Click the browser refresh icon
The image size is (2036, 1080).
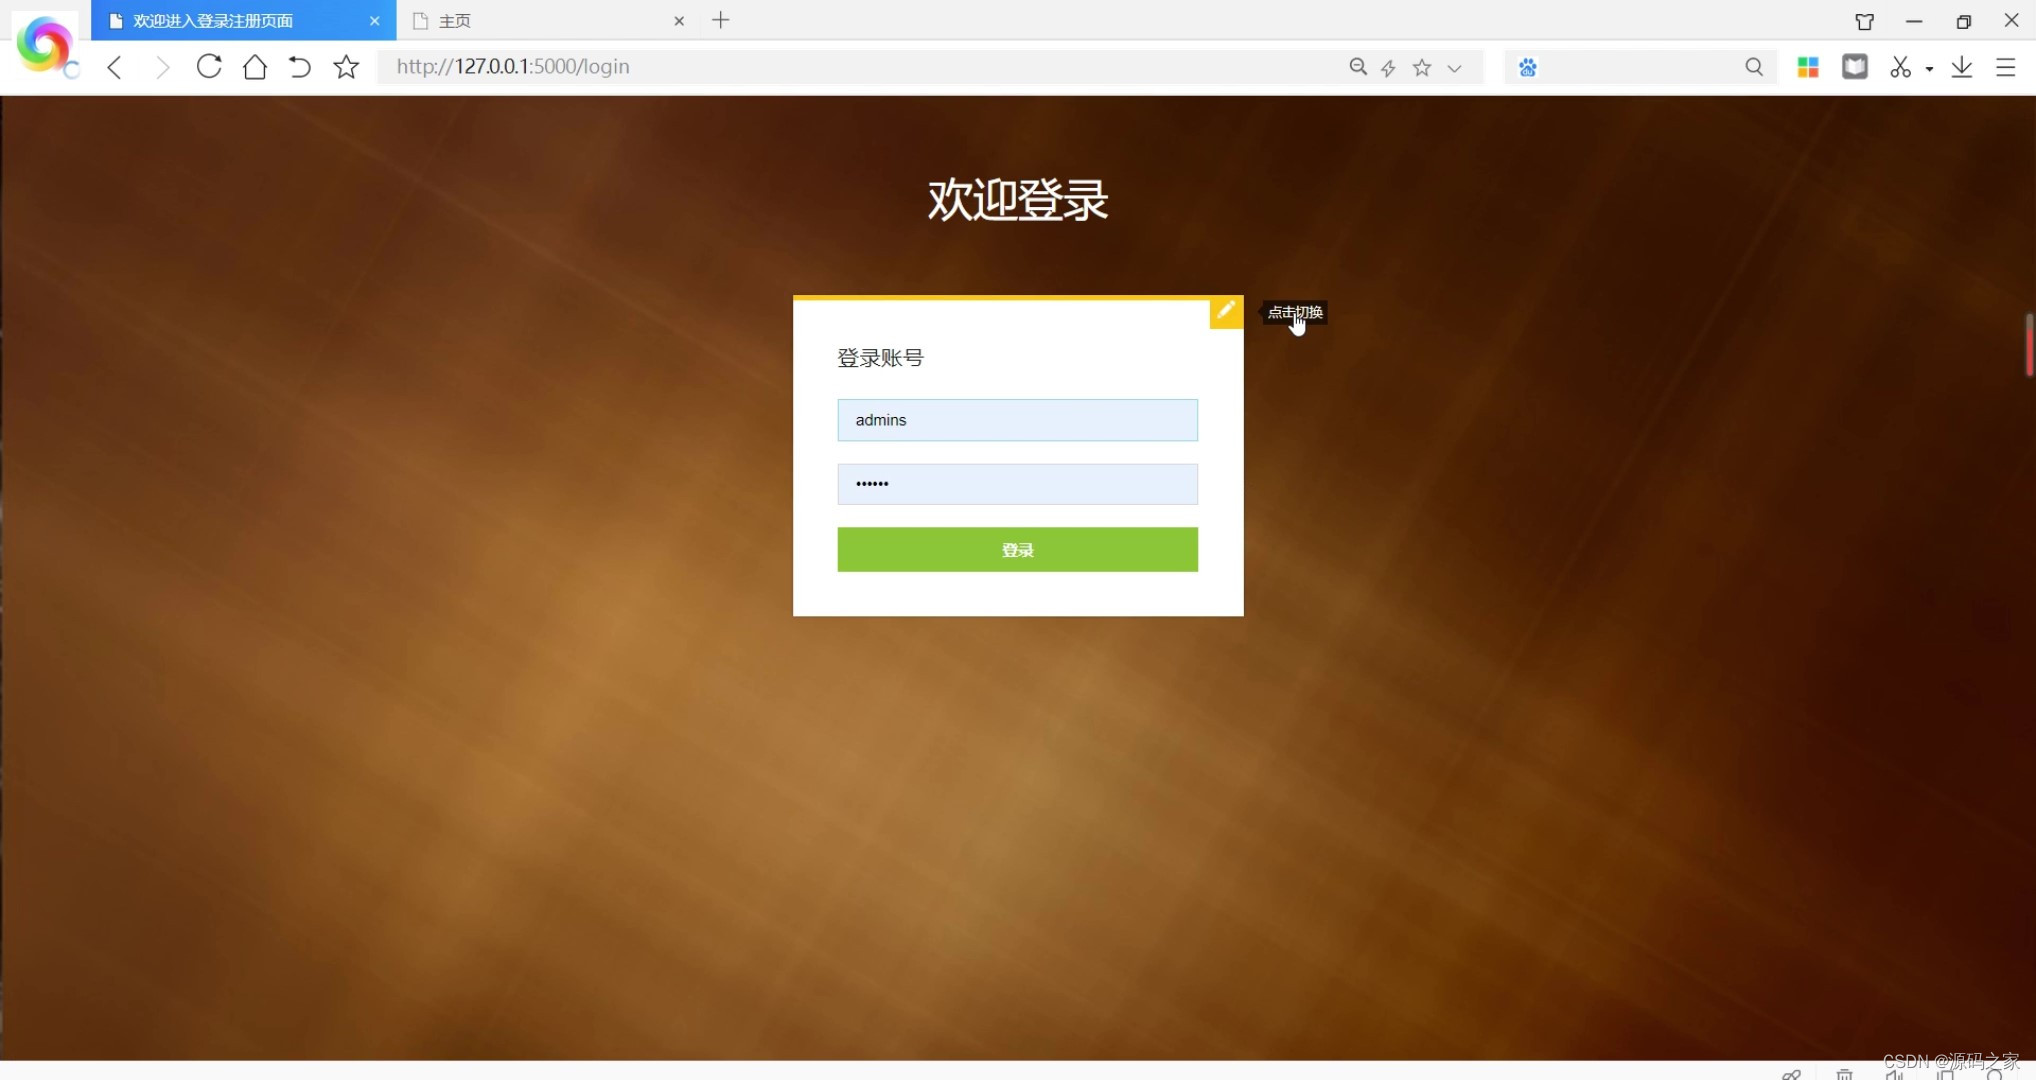[x=209, y=66]
